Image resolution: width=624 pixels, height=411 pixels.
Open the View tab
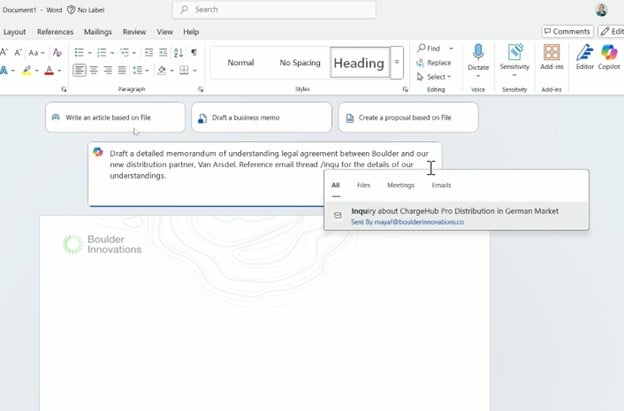[164, 32]
